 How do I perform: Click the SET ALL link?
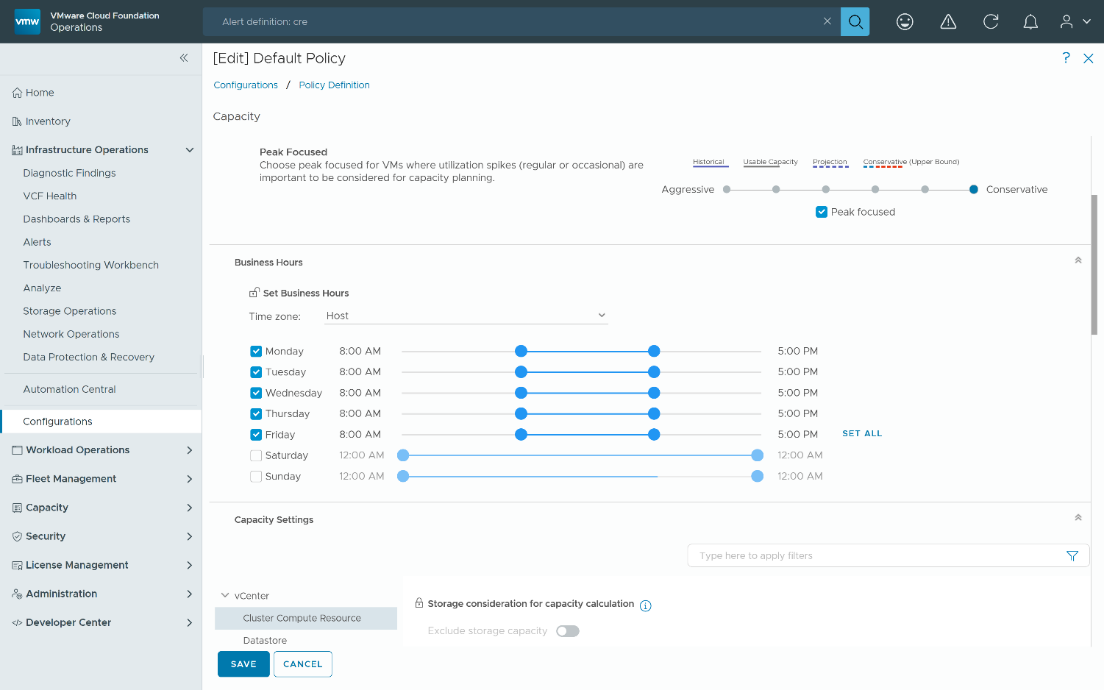click(862, 434)
